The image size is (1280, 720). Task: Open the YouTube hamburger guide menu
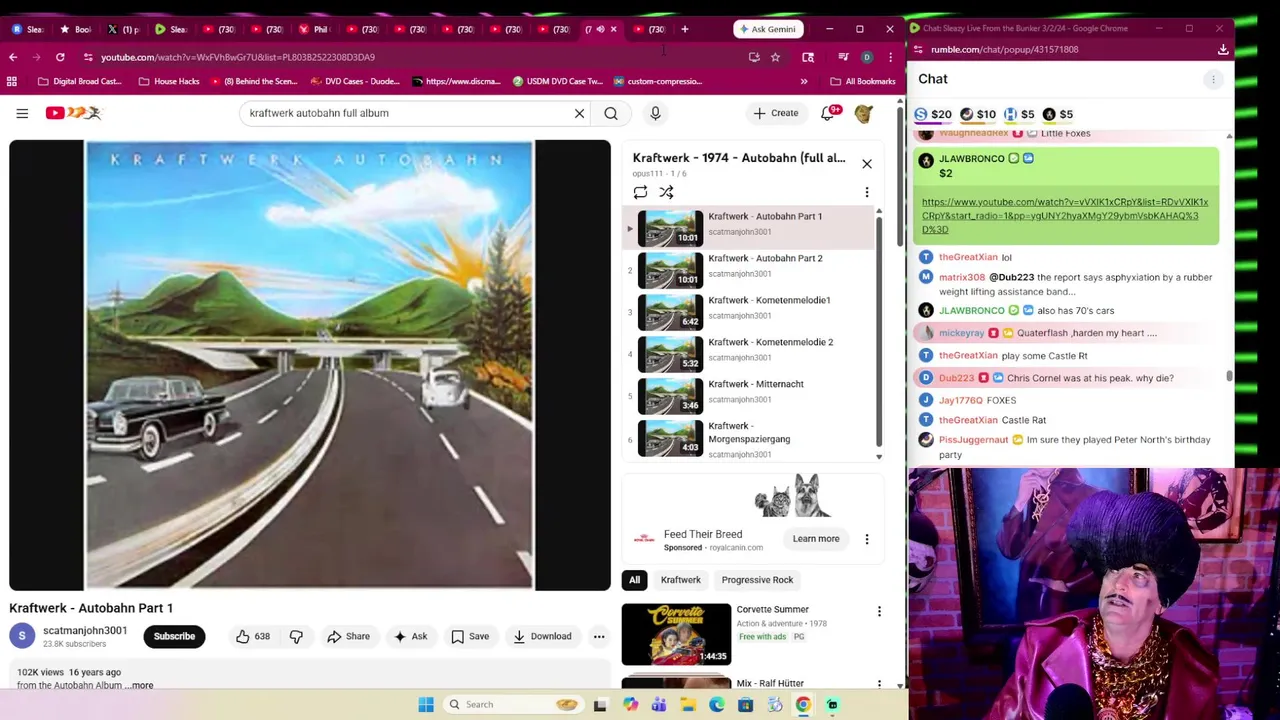click(x=22, y=113)
